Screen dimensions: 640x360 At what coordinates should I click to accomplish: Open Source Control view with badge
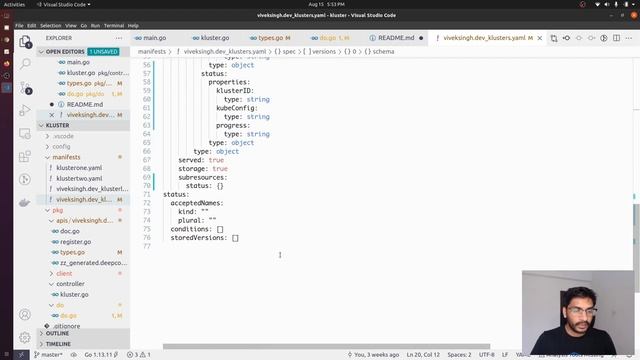point(25,87)
